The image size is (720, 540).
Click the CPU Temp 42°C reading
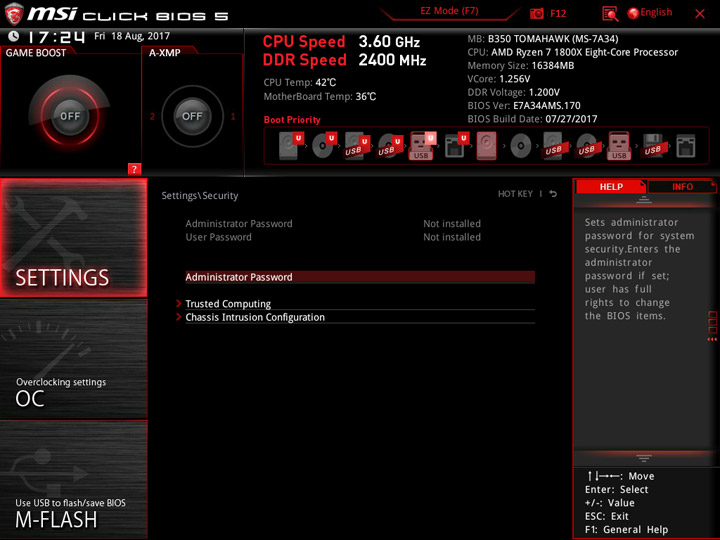point(299,83)
